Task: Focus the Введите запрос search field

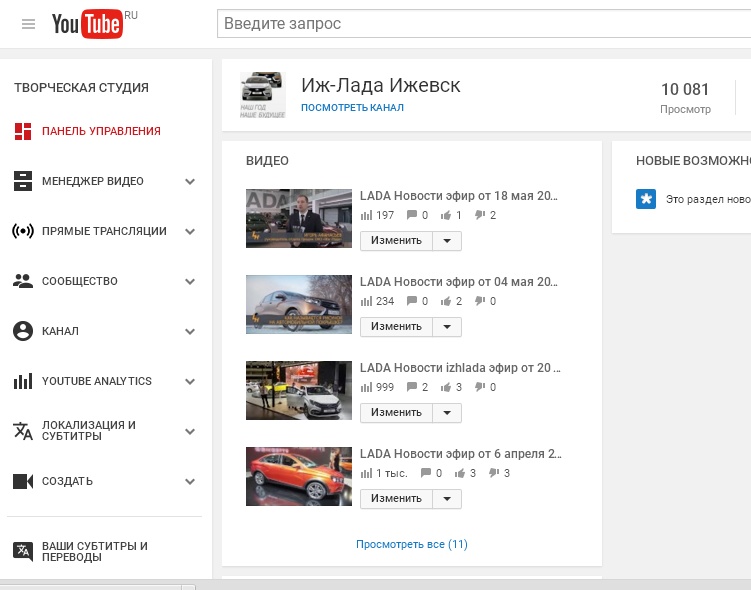Action: (484, 23)
